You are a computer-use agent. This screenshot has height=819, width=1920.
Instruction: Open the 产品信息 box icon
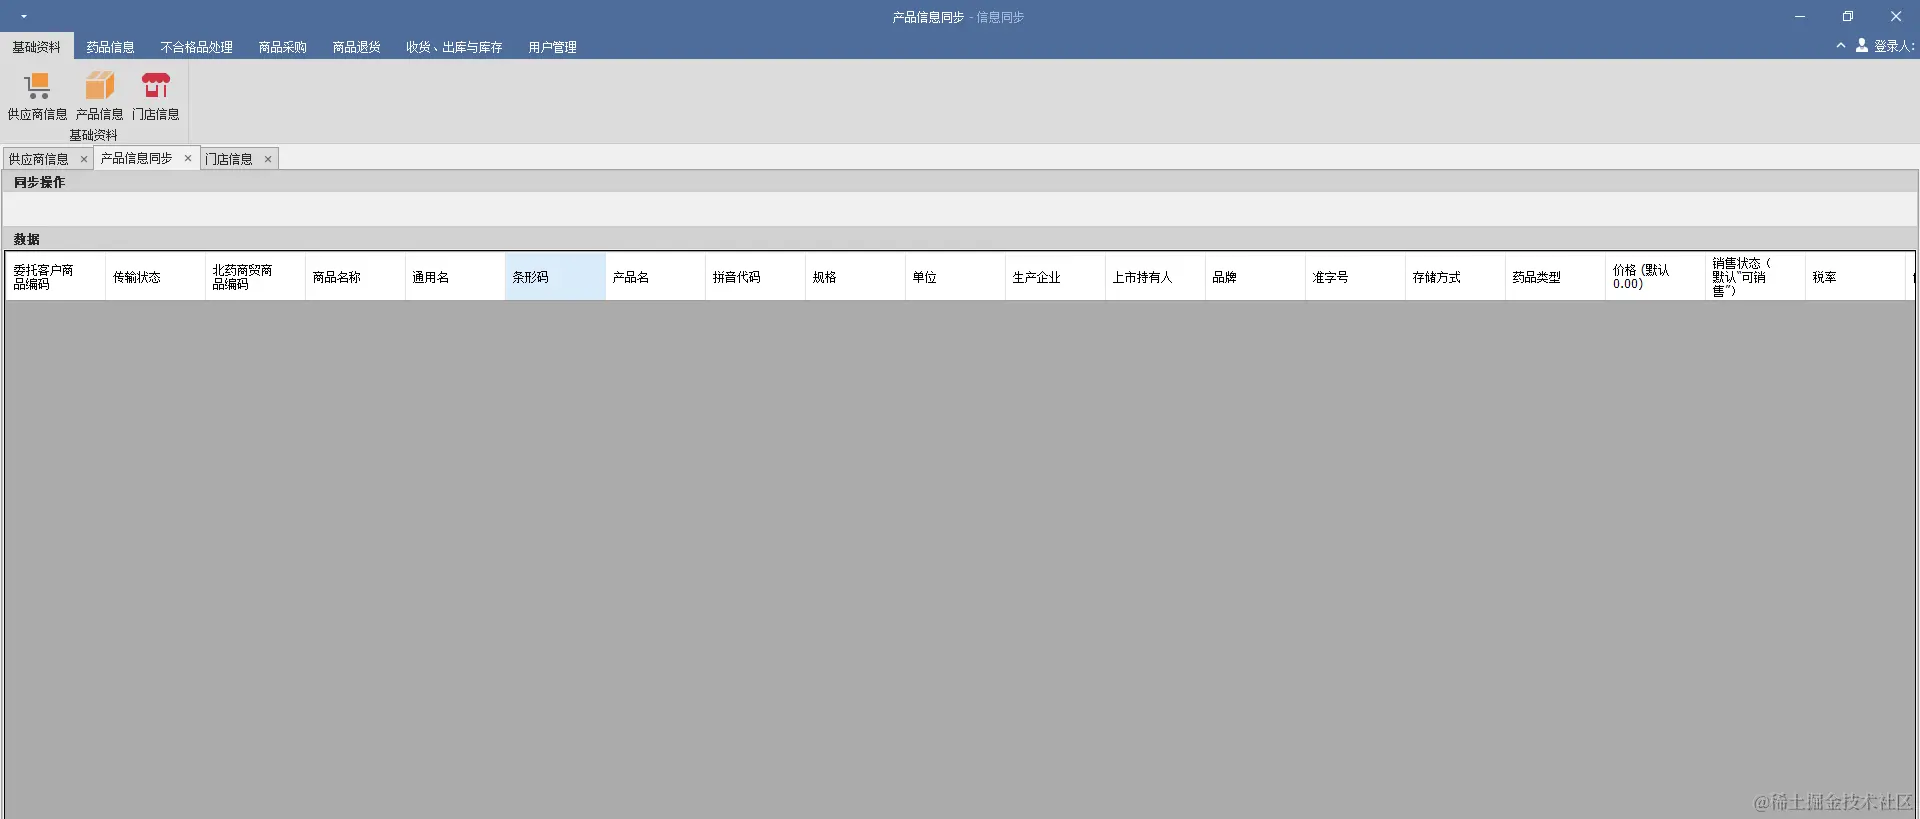pyautogui.click(x=99, y=96)
